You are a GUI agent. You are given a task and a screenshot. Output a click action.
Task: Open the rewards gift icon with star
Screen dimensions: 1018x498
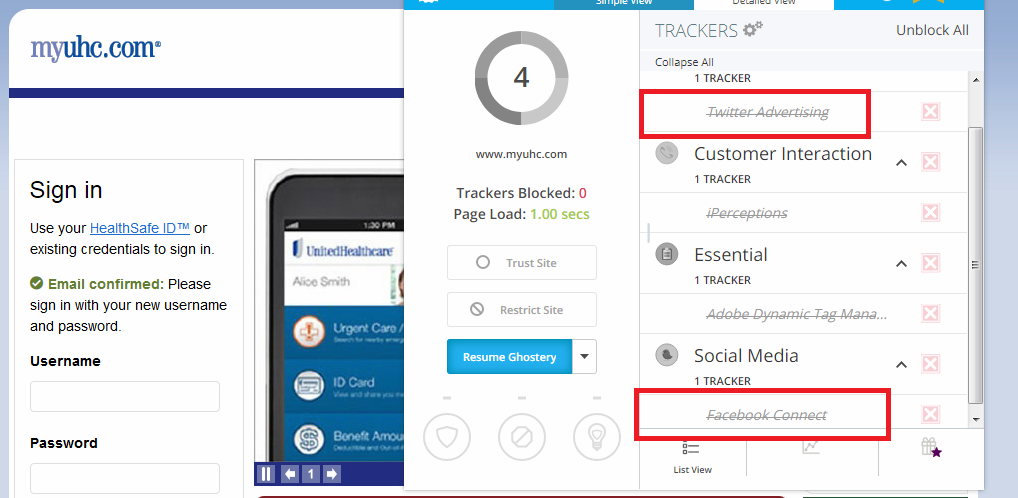pos(931,447)
